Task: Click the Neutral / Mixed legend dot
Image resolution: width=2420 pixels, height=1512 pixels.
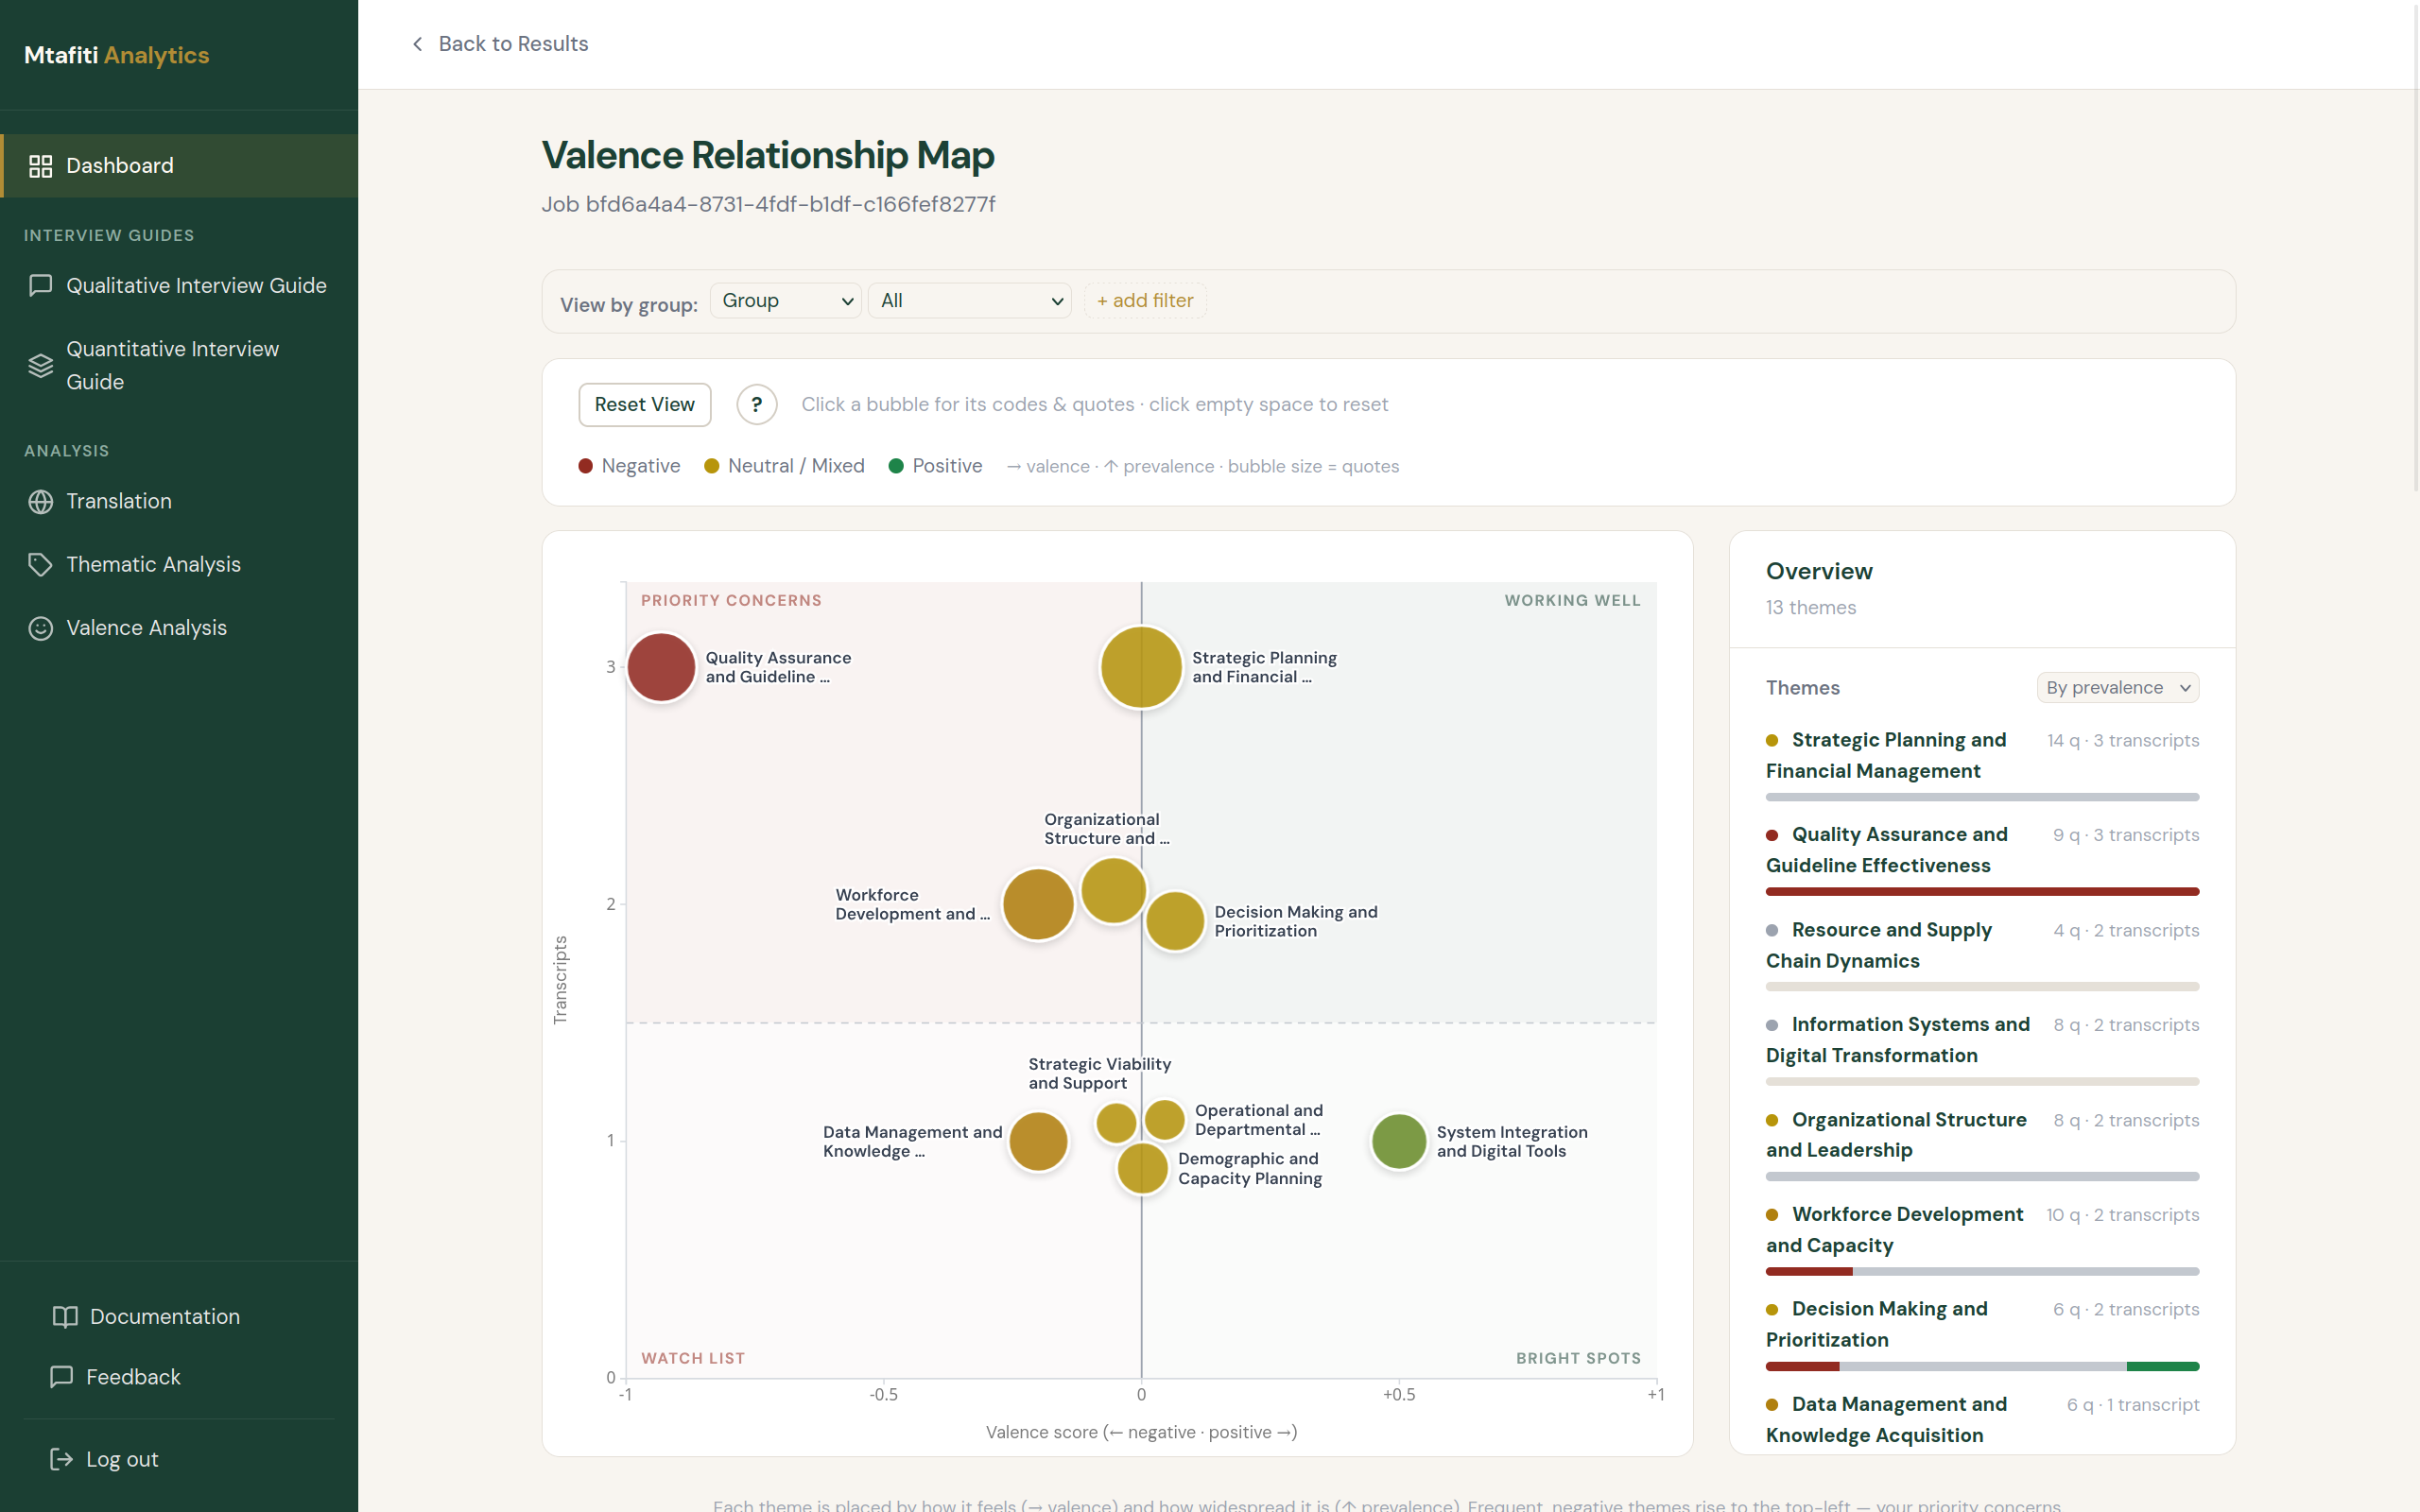Action: click(x=712, y=467)
